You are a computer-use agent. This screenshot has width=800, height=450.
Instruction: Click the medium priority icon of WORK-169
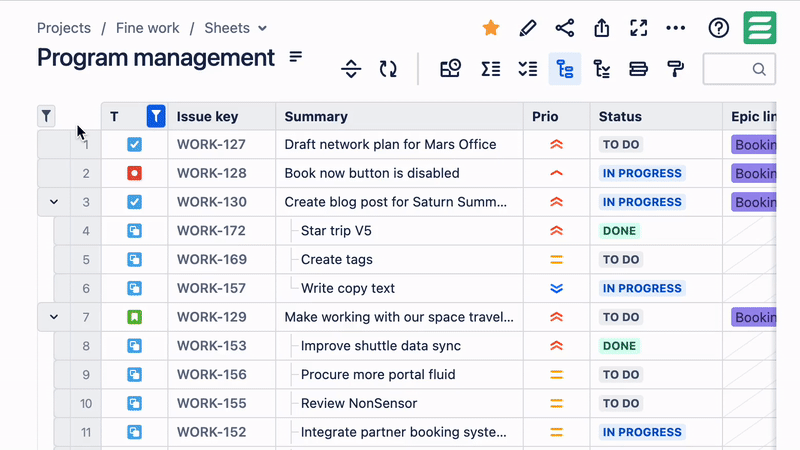click(x=557, y=260)
